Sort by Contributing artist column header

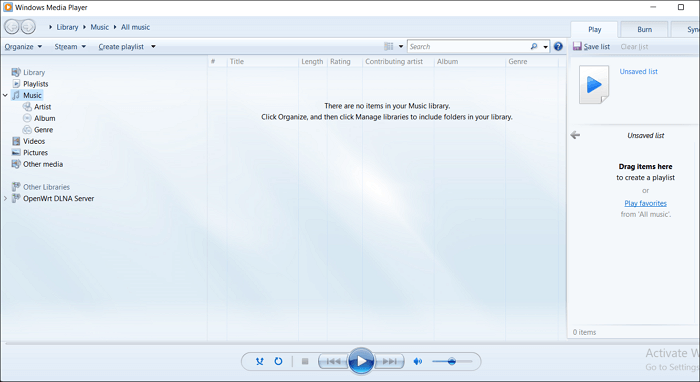coord(398,62)
